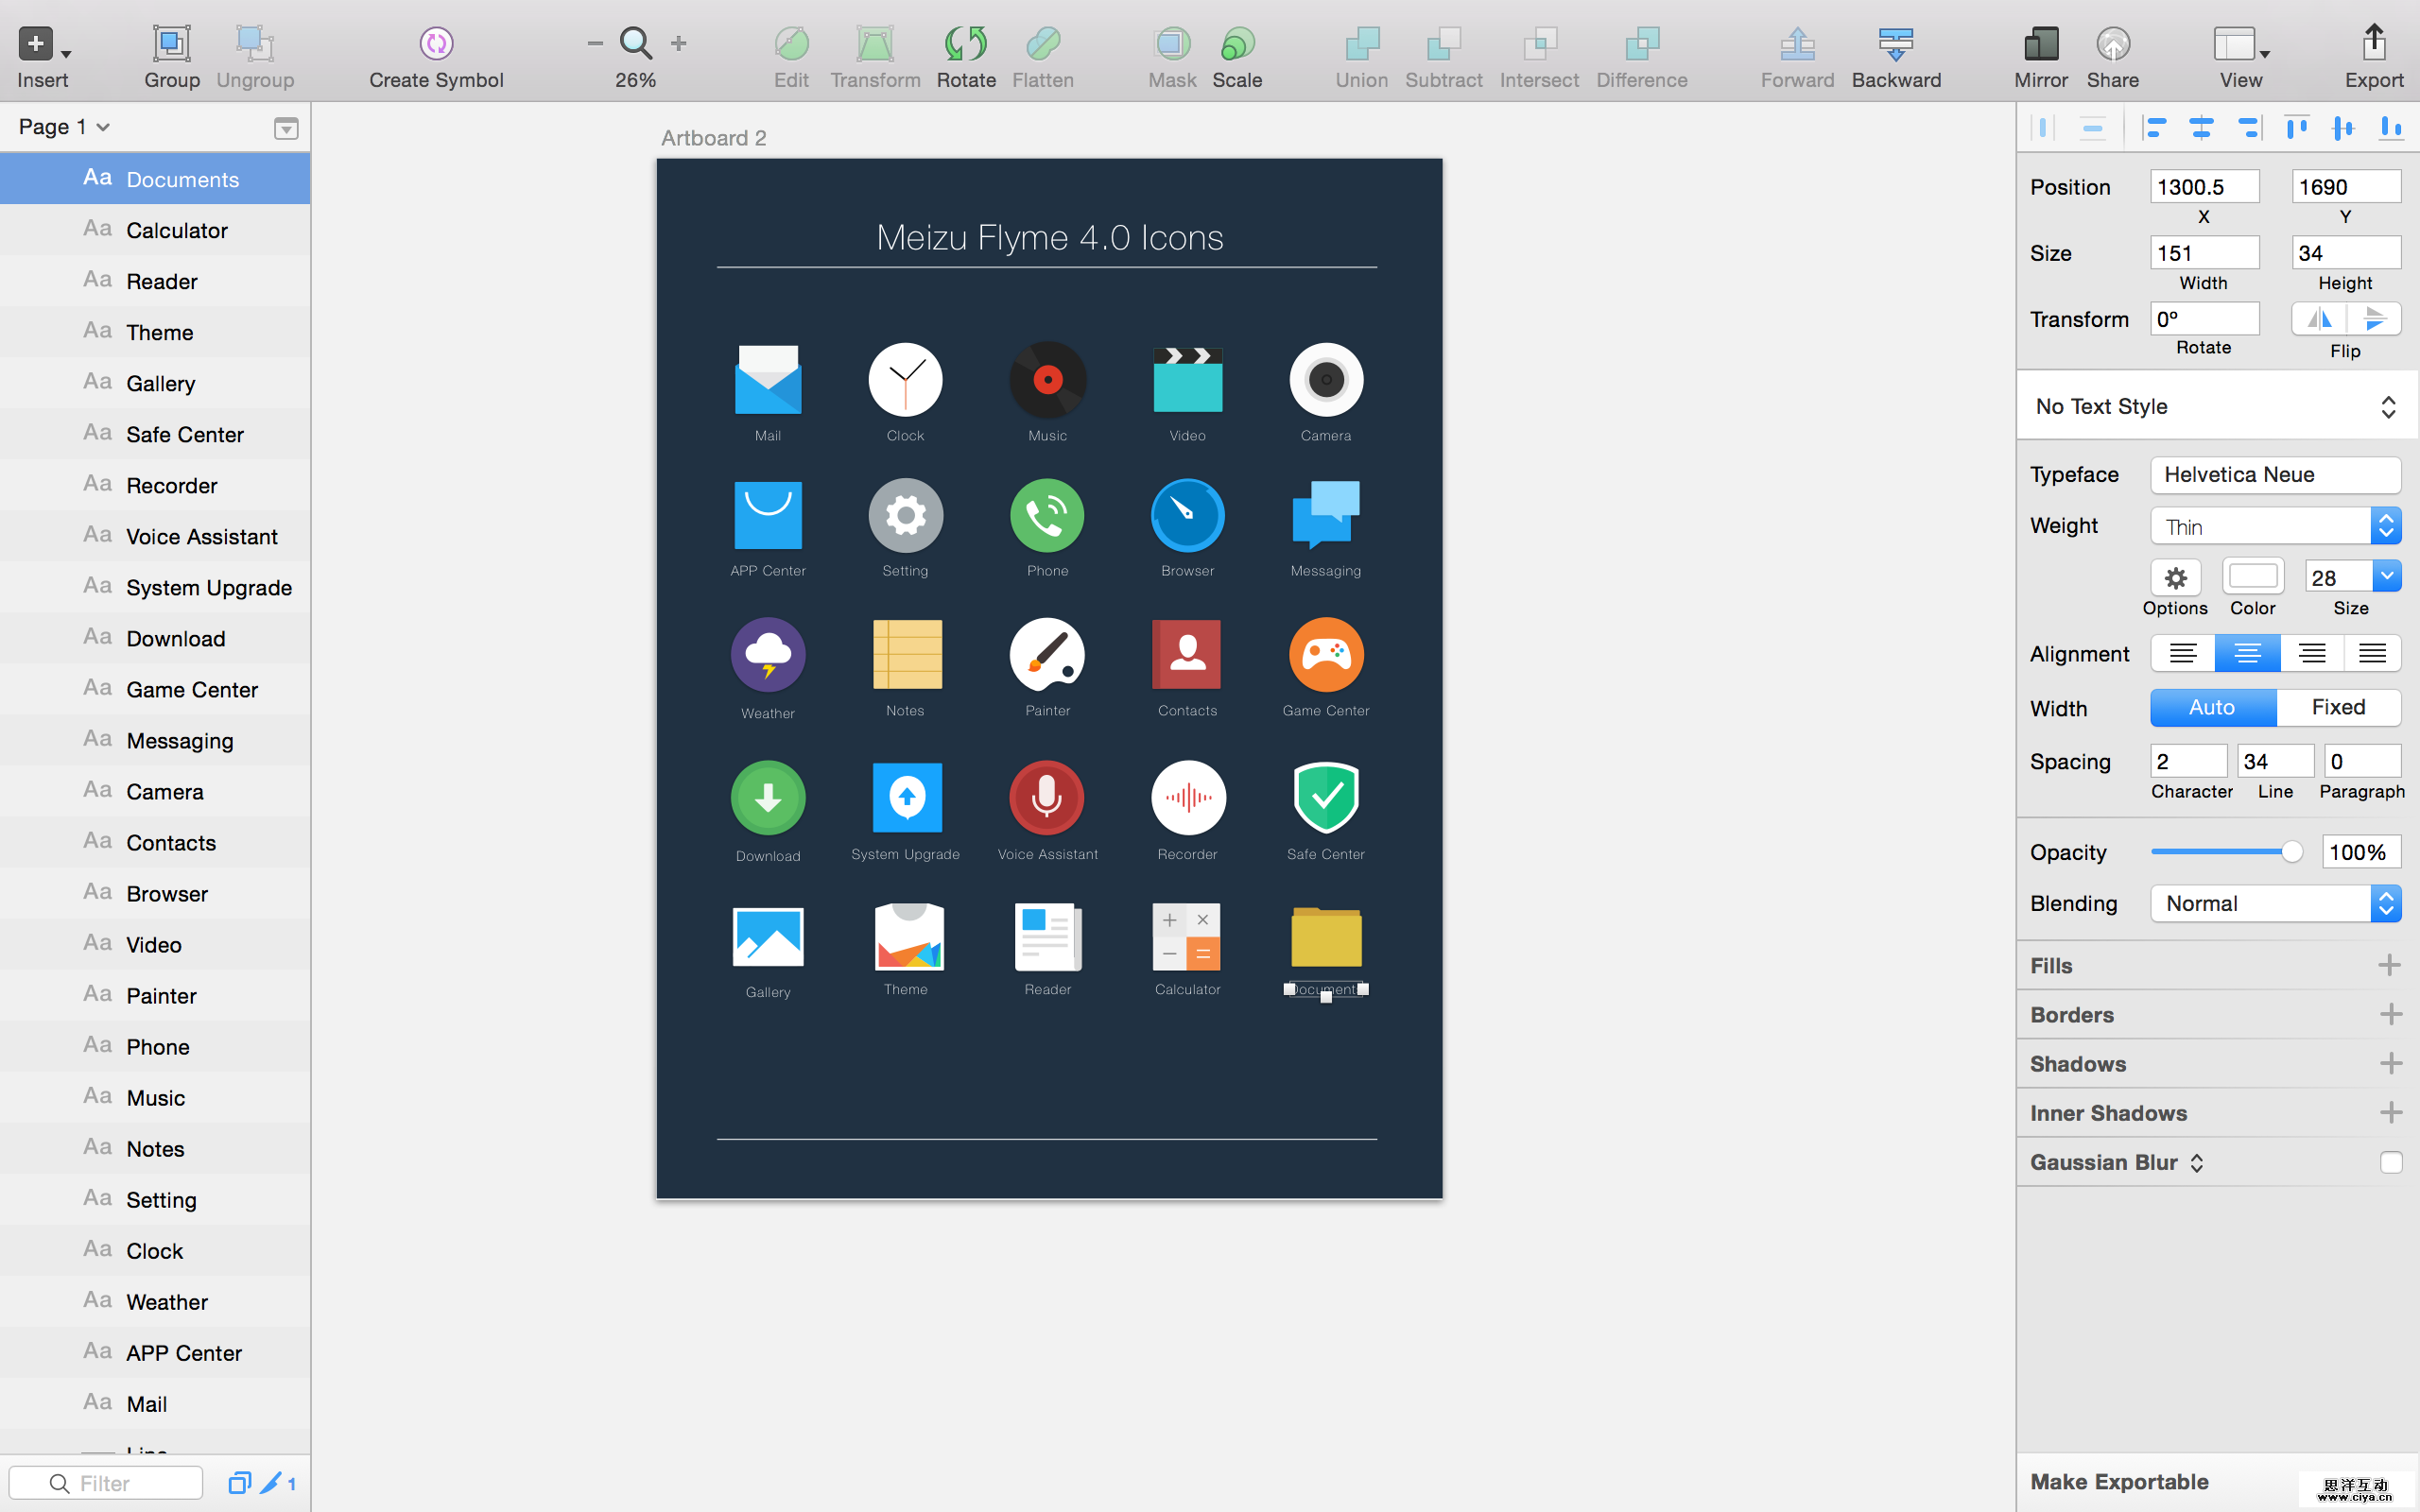Screen dimensions: 2420x1512
Task: Open the text Color swatch
Action: click(x=2252, y=577)
